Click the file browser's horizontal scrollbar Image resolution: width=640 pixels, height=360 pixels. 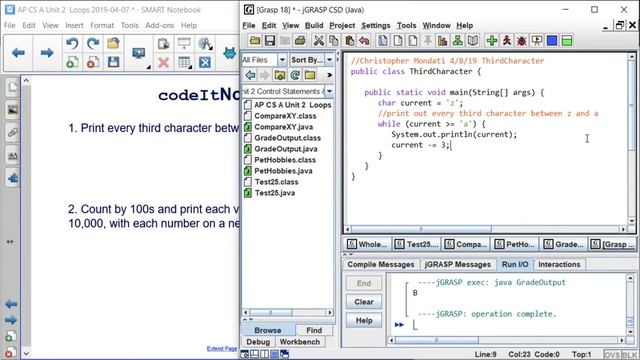point(288,313)
